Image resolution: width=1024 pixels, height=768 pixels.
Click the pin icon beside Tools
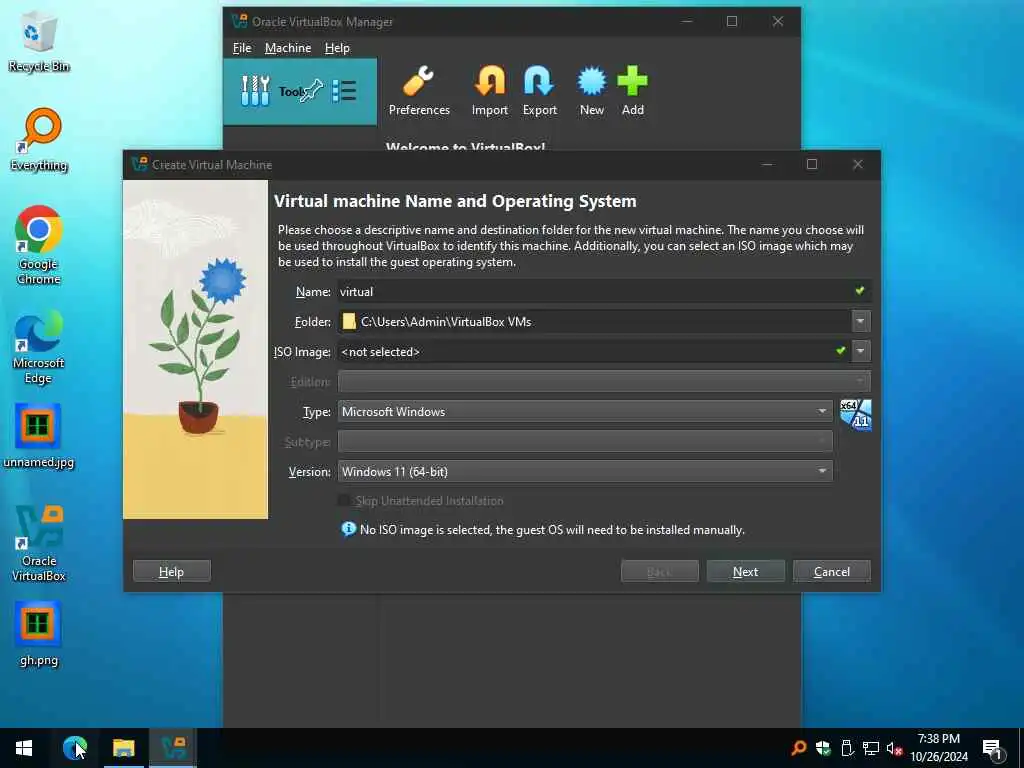(311, 91)
